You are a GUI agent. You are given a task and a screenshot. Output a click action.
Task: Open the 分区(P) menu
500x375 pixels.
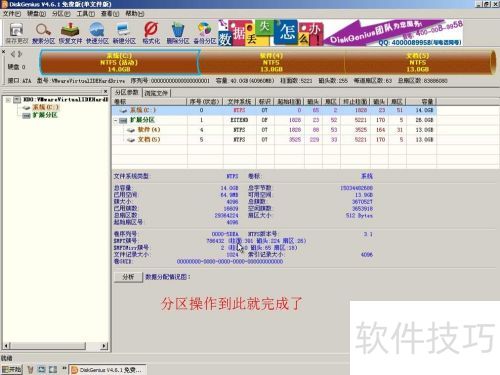pyautogui.click(x=61, y=14)
